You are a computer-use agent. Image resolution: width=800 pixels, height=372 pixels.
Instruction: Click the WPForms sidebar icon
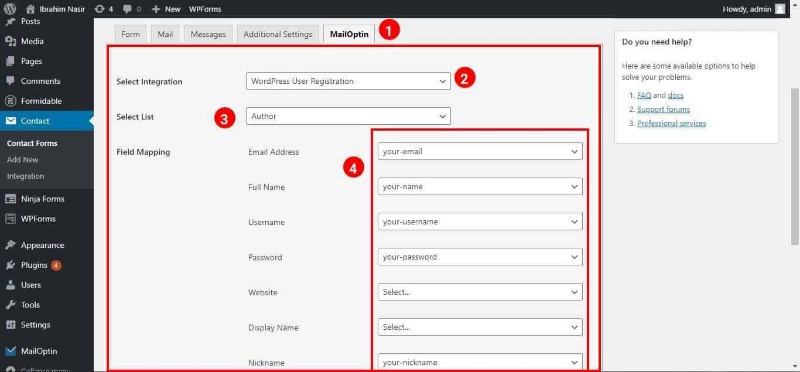pyautogui.click(x=10, y=219)
